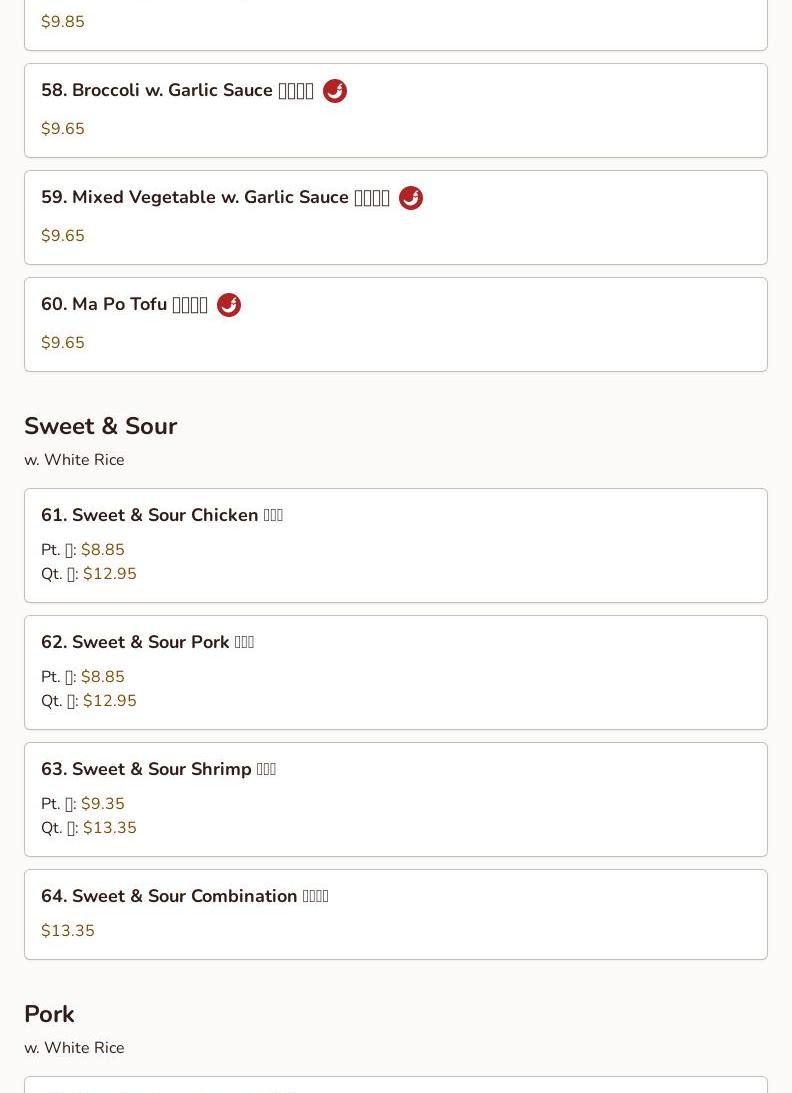Select 59. Mixed Vegetable w. Garlic Sauce
Viewport: 792px width, 1093px height.
click(396, 217)
